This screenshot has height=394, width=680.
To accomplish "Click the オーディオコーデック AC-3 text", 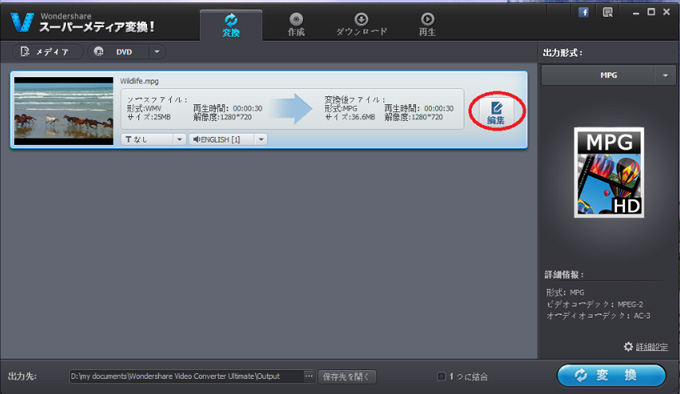I will tap(598, 316).
